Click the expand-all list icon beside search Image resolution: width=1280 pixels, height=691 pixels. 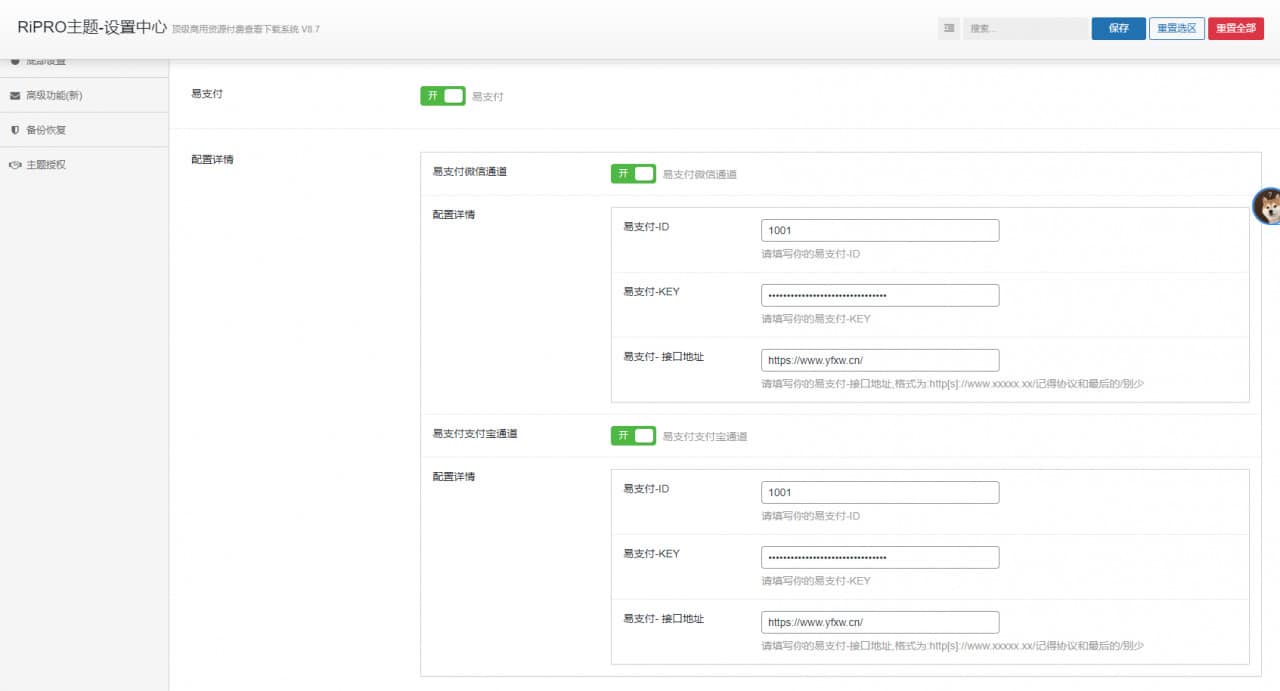pyautogui.click(x=948, y=28)
